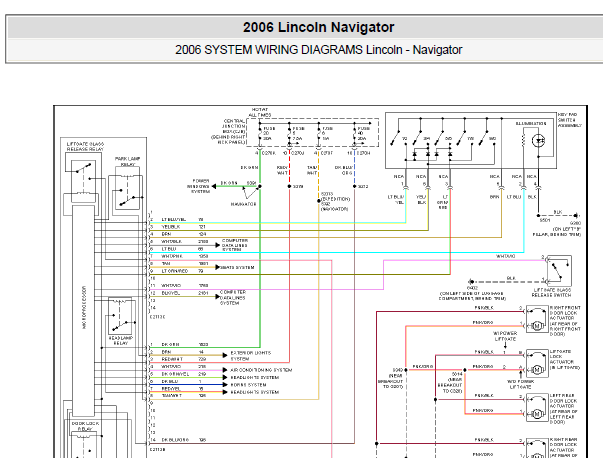Click the 'LIFTGATE GLASS RELEASE SWITCH' label
The height and width of the screenshot is (458, 603).
(551, 292)
